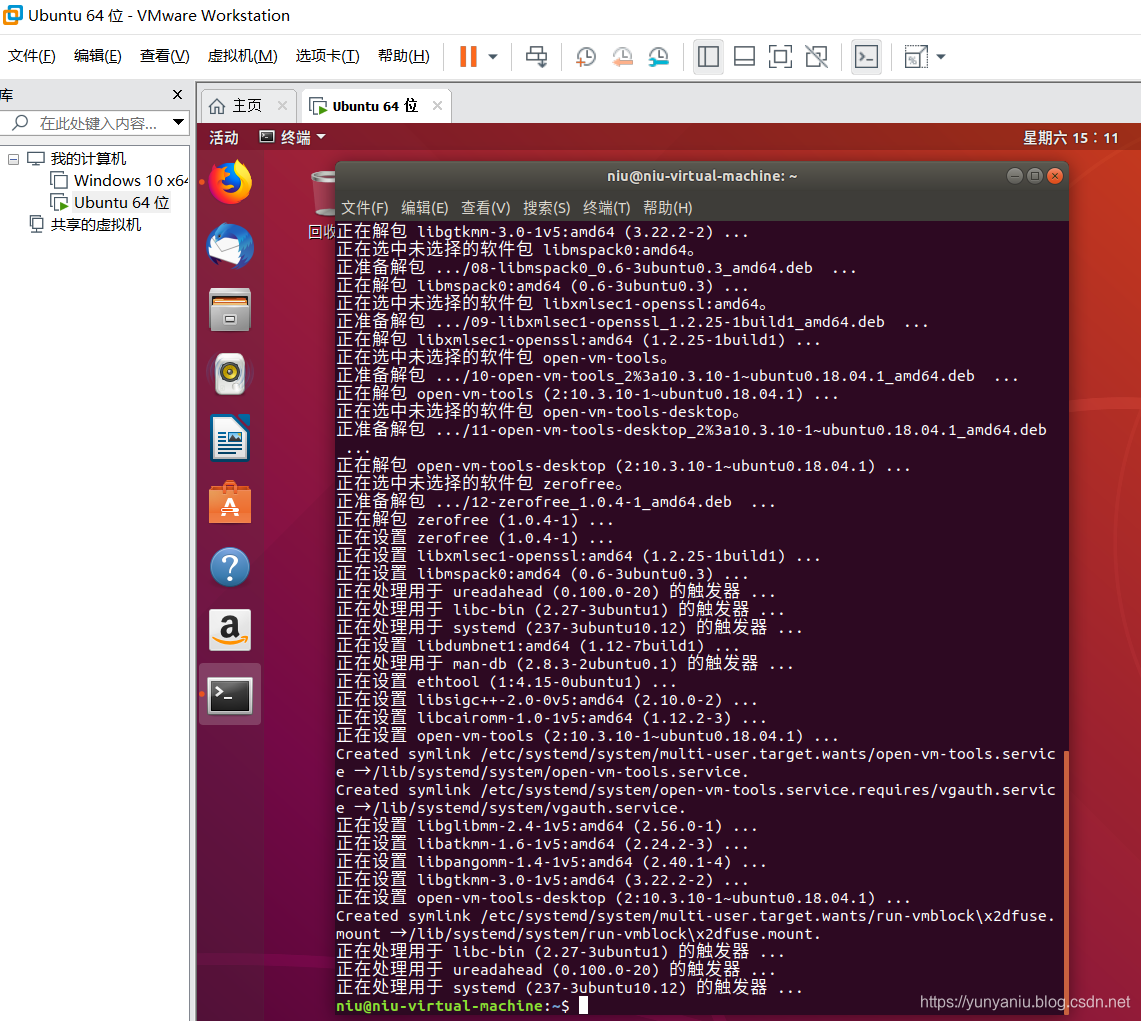Close the 主页 tab
The height and width of the screenshot is (1021, 1141).
pyautogui.click(x=282, y=106)
